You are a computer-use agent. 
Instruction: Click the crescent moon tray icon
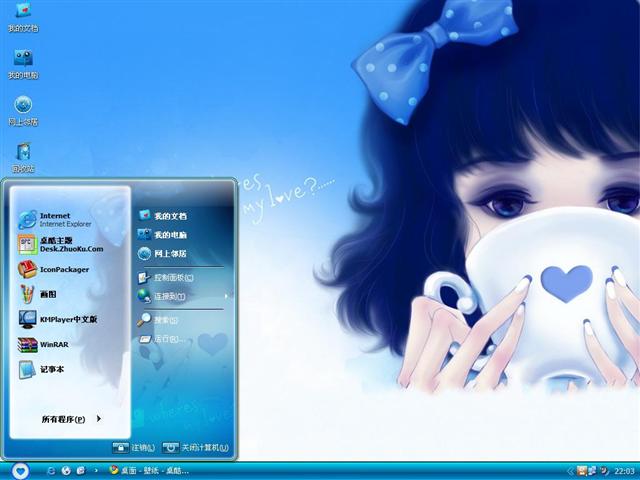click(x=604, y=471)
